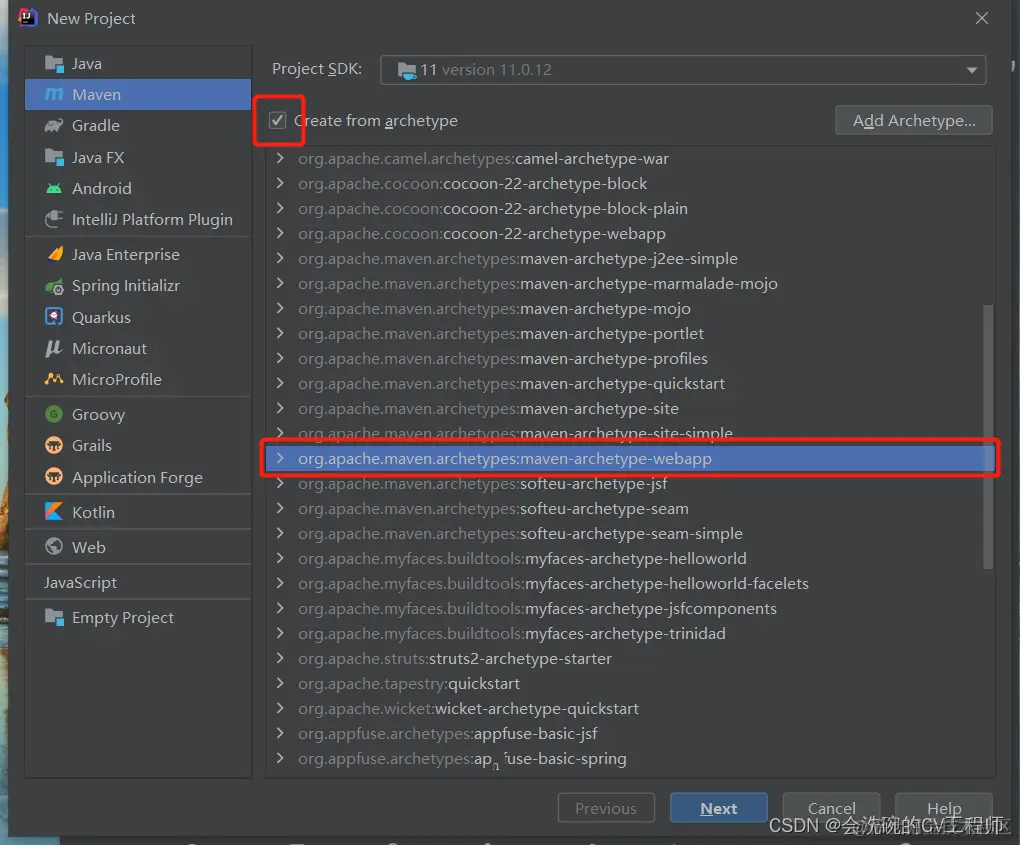Expand struts2-archetype-starter node

280,658
